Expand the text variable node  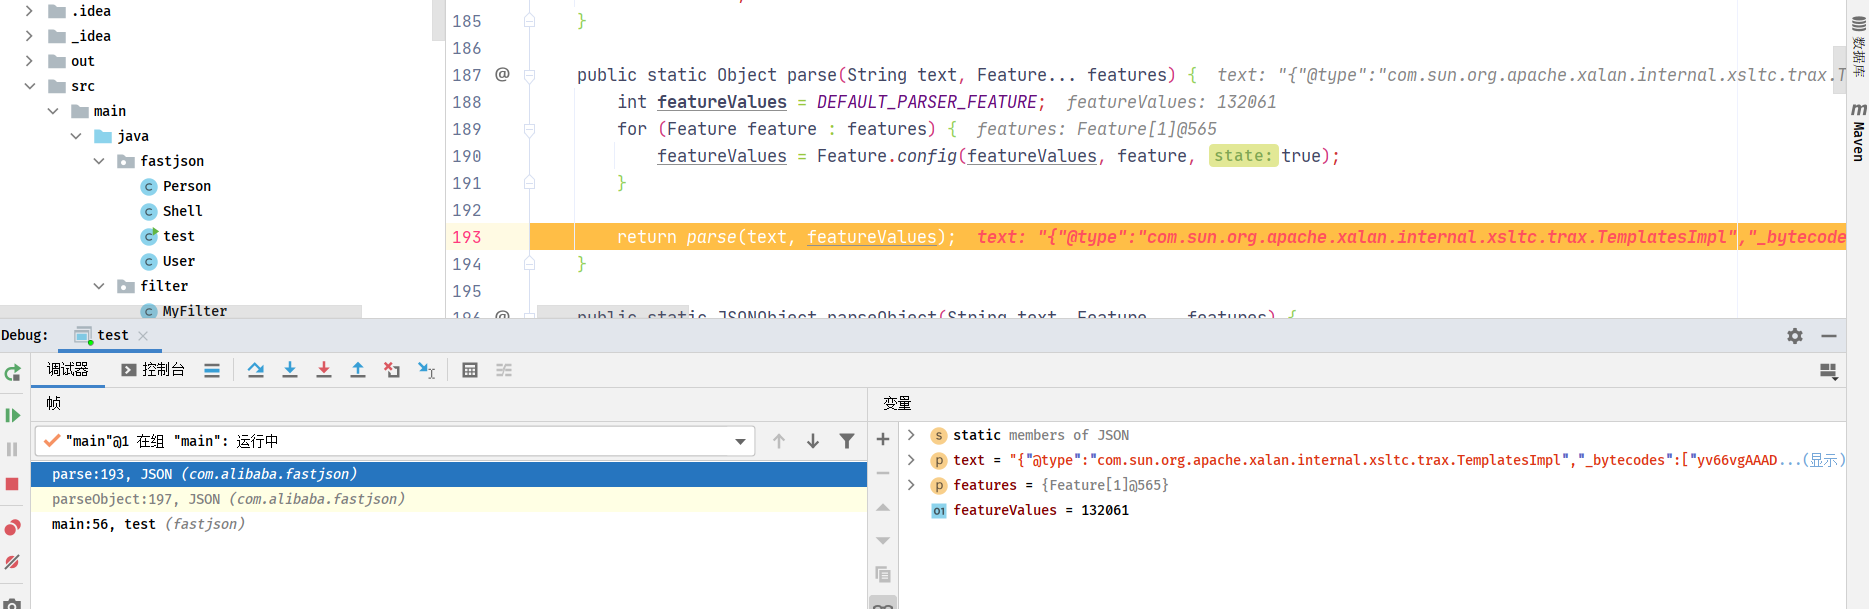(x=911, y=460)
